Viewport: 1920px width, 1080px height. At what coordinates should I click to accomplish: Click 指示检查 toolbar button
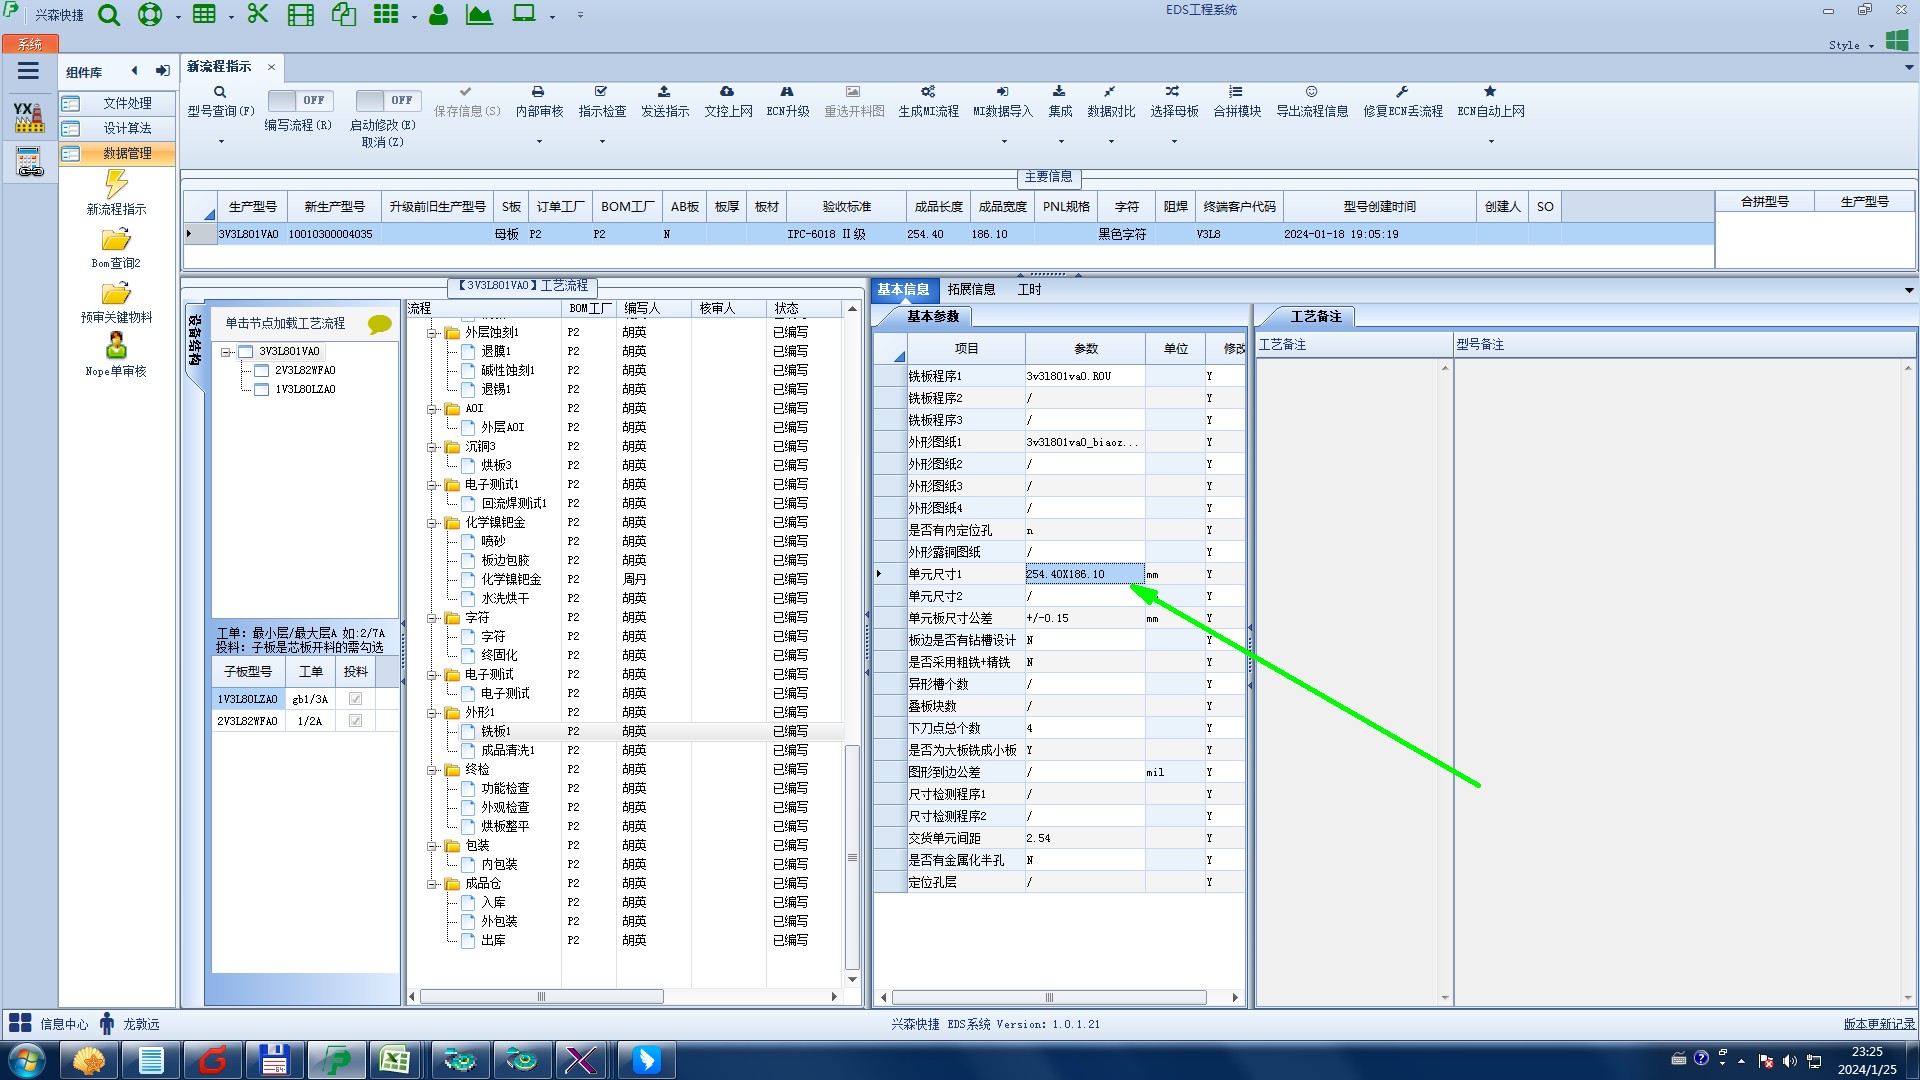602,101
